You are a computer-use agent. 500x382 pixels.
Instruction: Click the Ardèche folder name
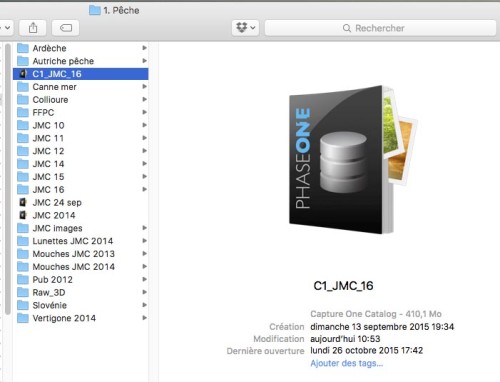pyautogui.click(x=49, y=48)
